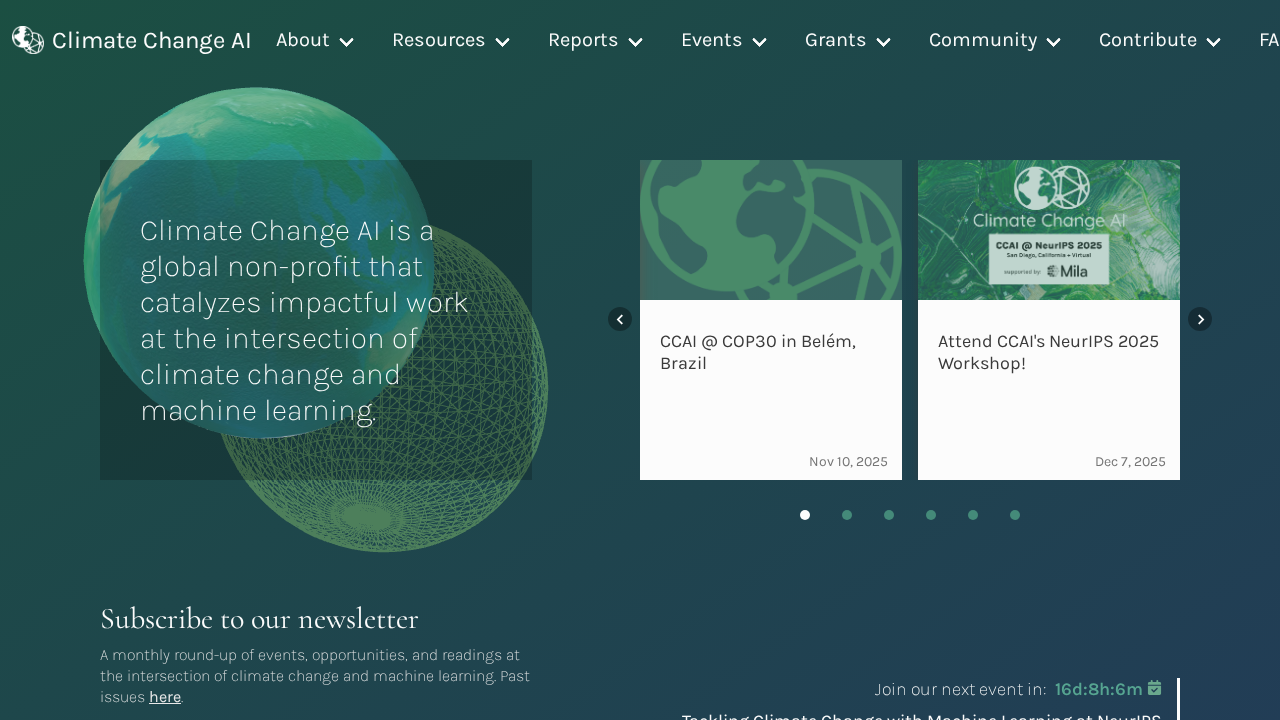1280x720 pixels.
Task: Go to previous carousel slide arrow
Action: tap(620, 319)
